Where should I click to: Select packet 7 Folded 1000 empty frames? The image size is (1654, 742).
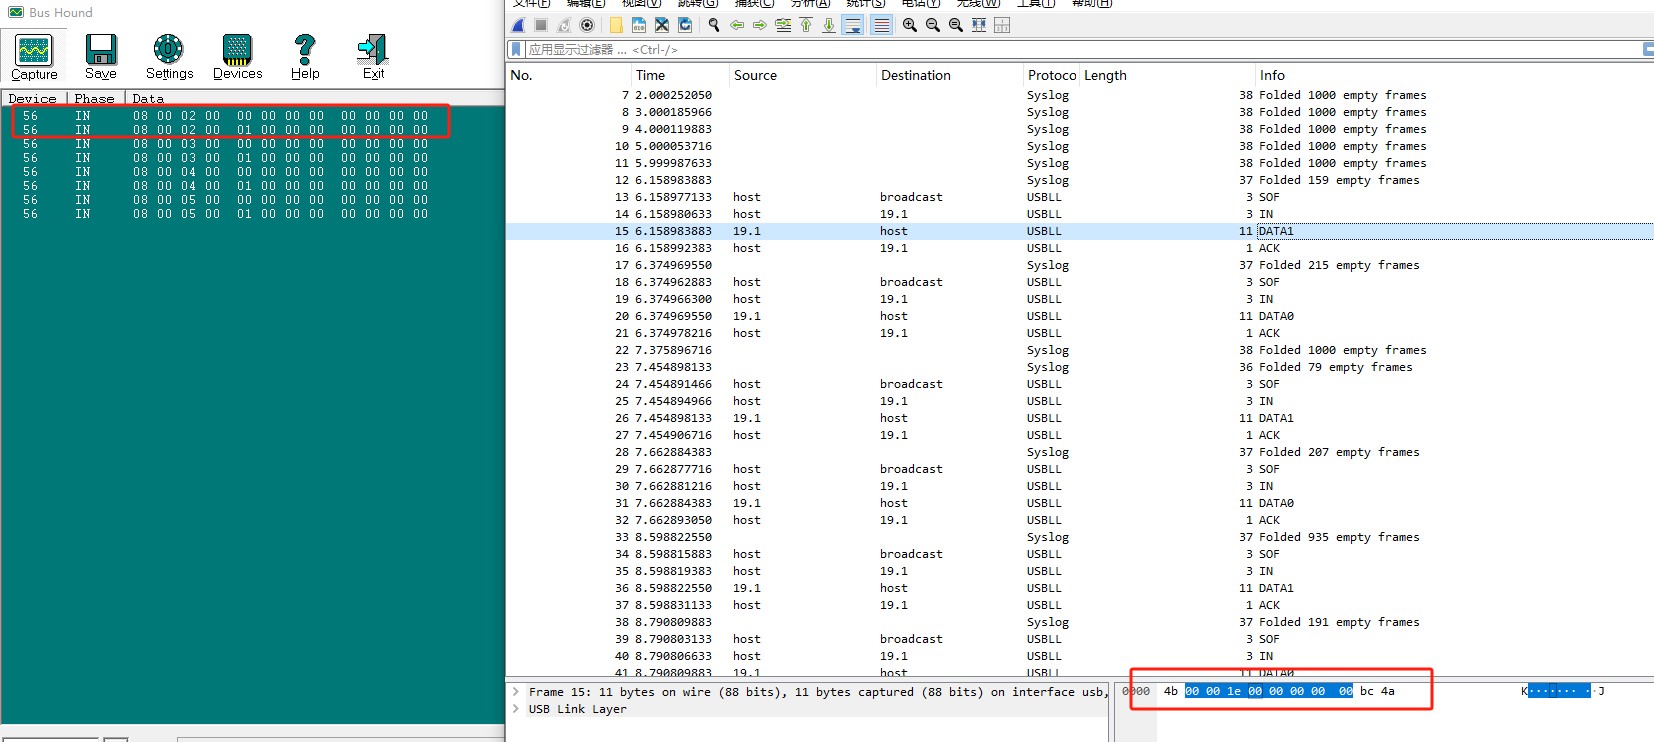(1080, 95)
